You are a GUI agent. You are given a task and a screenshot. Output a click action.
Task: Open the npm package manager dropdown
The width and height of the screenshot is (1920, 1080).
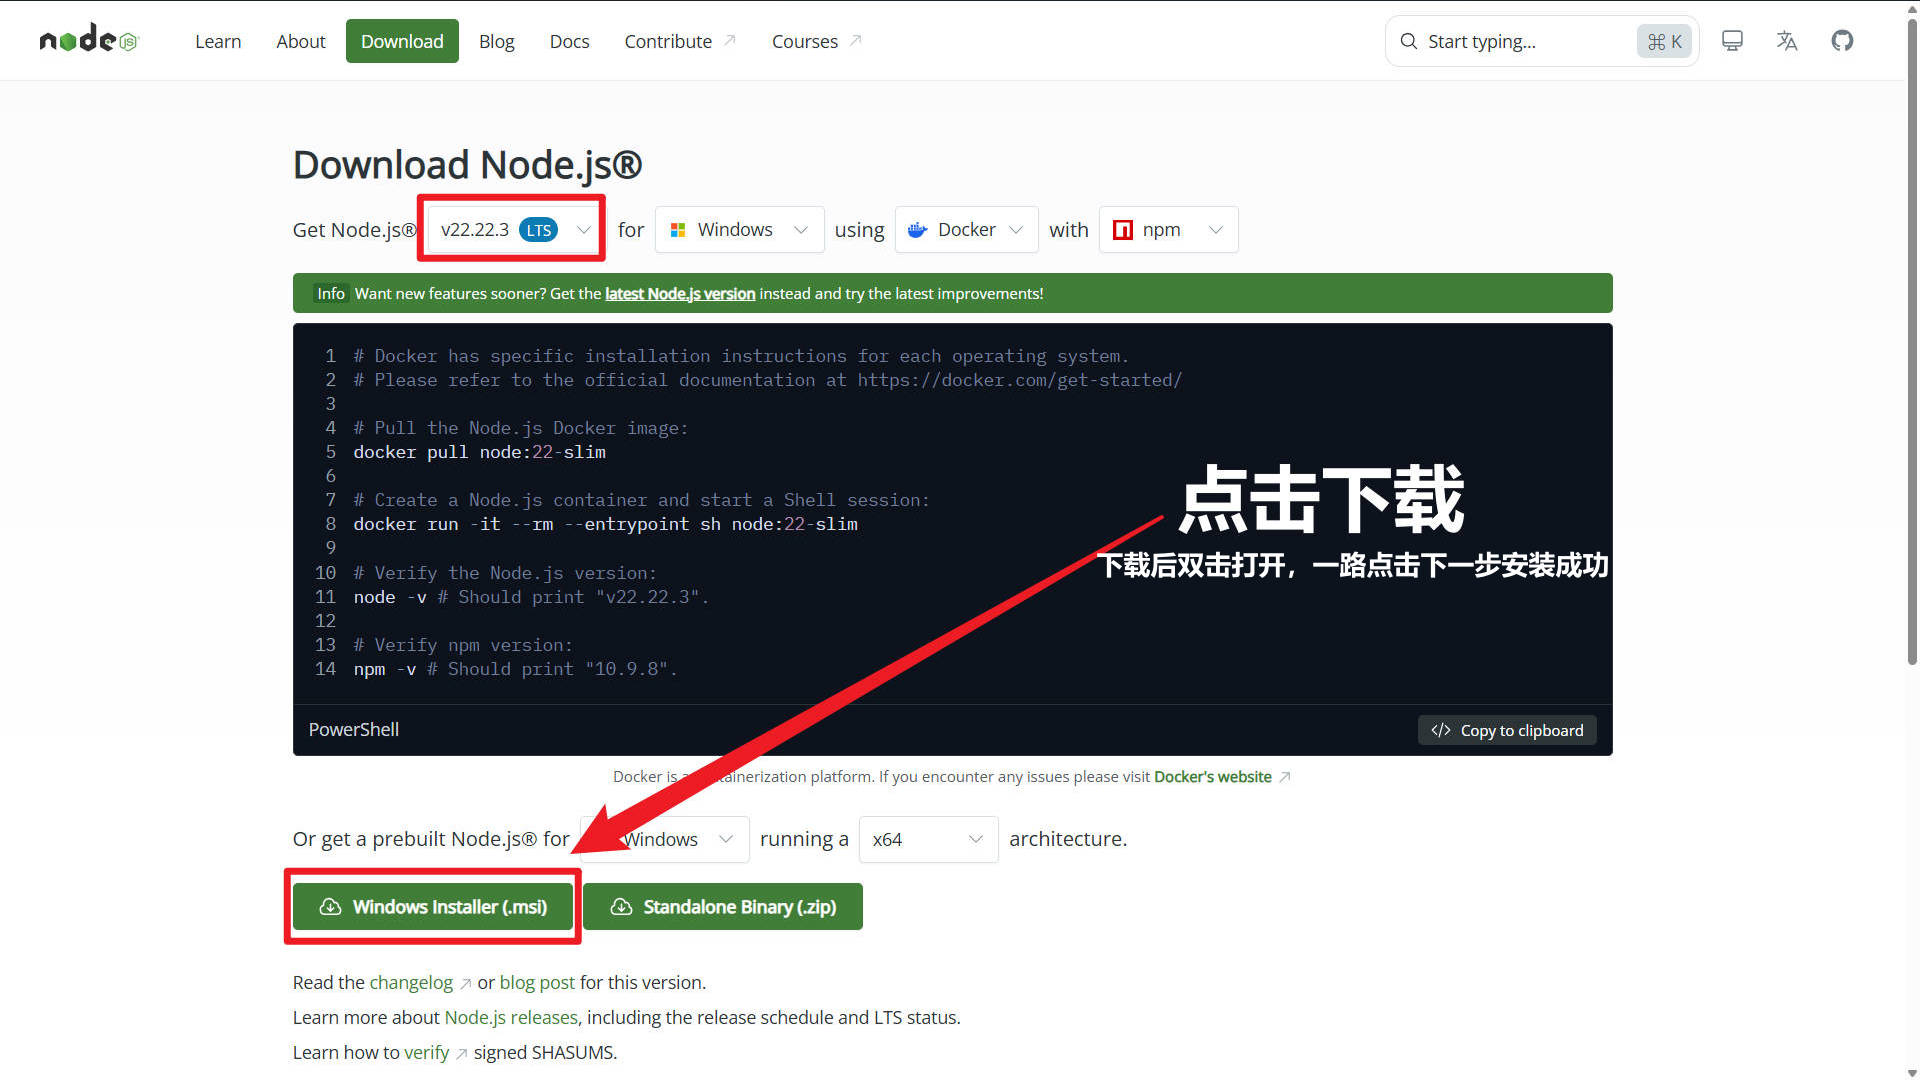1168,230
